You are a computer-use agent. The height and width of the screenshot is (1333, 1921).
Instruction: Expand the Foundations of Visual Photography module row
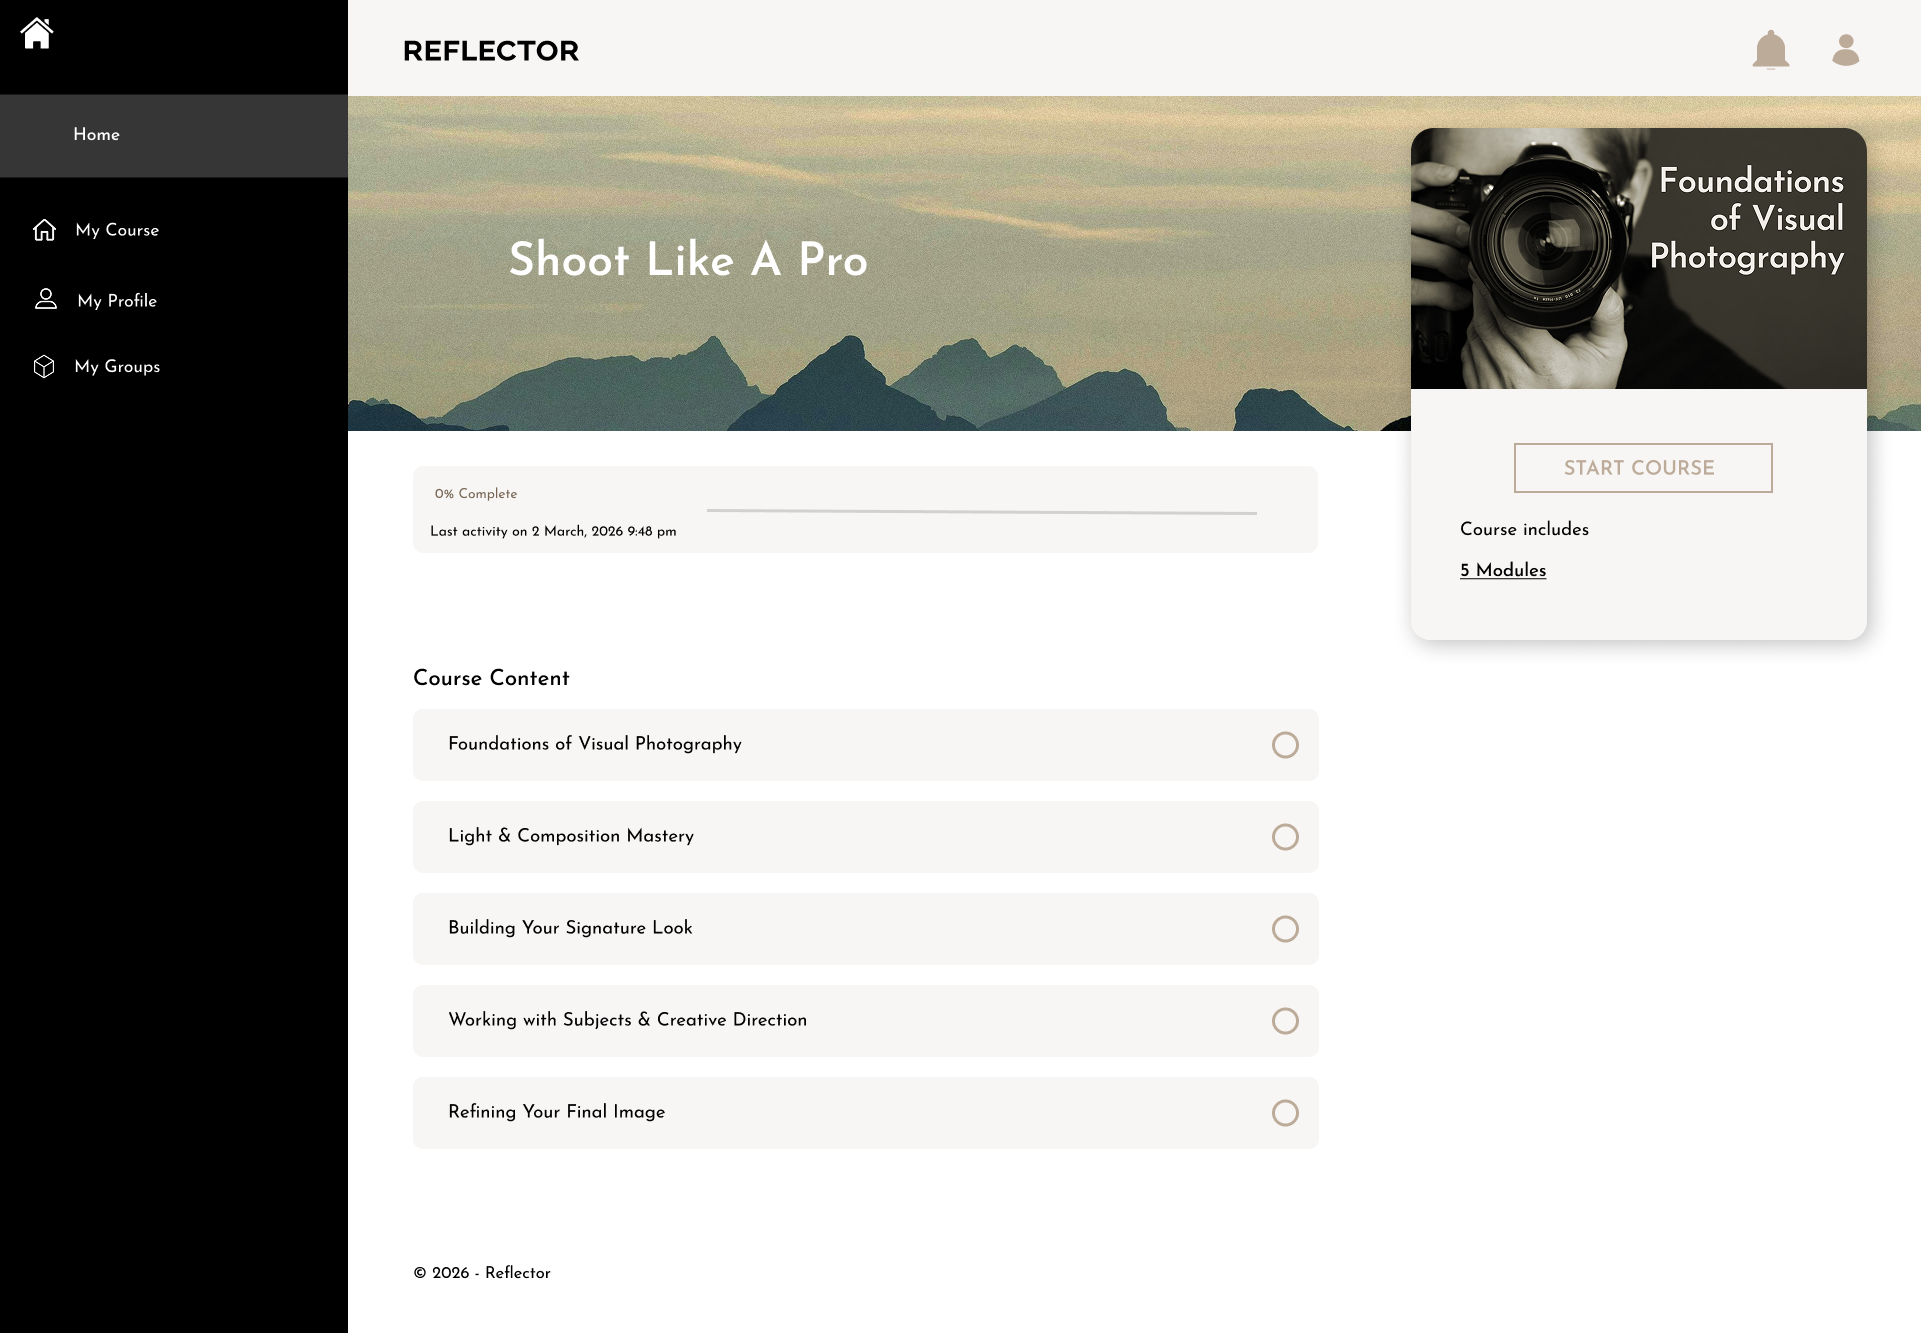[595, 744]
